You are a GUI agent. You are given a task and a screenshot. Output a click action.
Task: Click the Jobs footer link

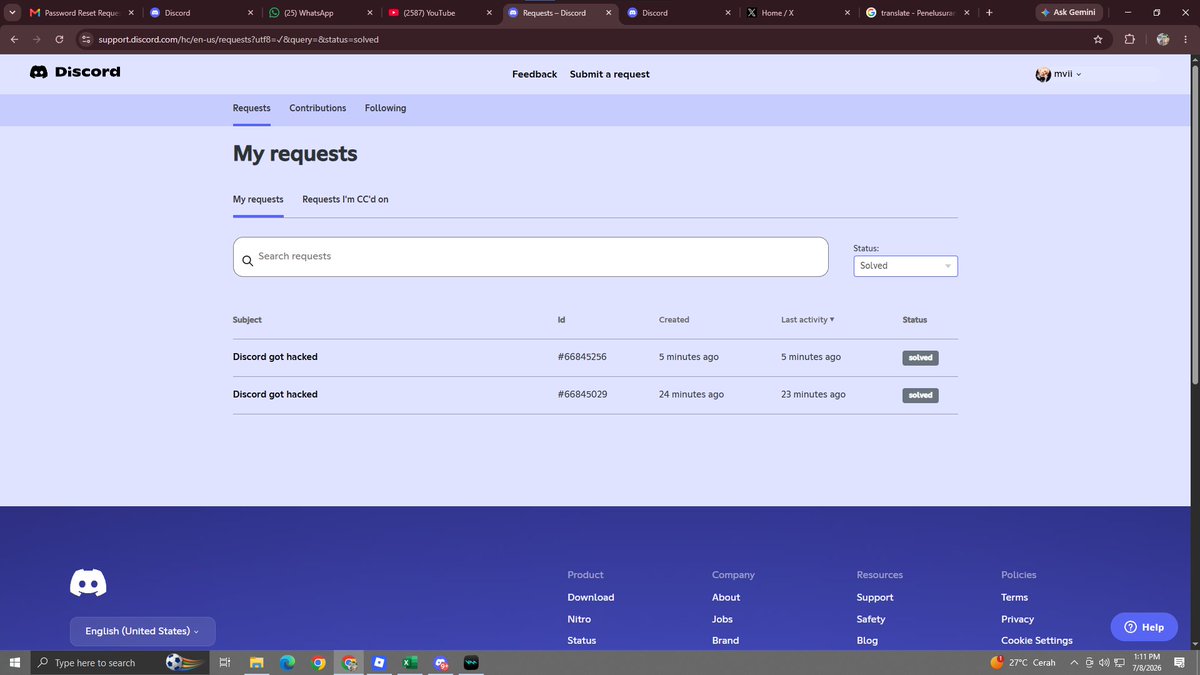pos(722,619)
